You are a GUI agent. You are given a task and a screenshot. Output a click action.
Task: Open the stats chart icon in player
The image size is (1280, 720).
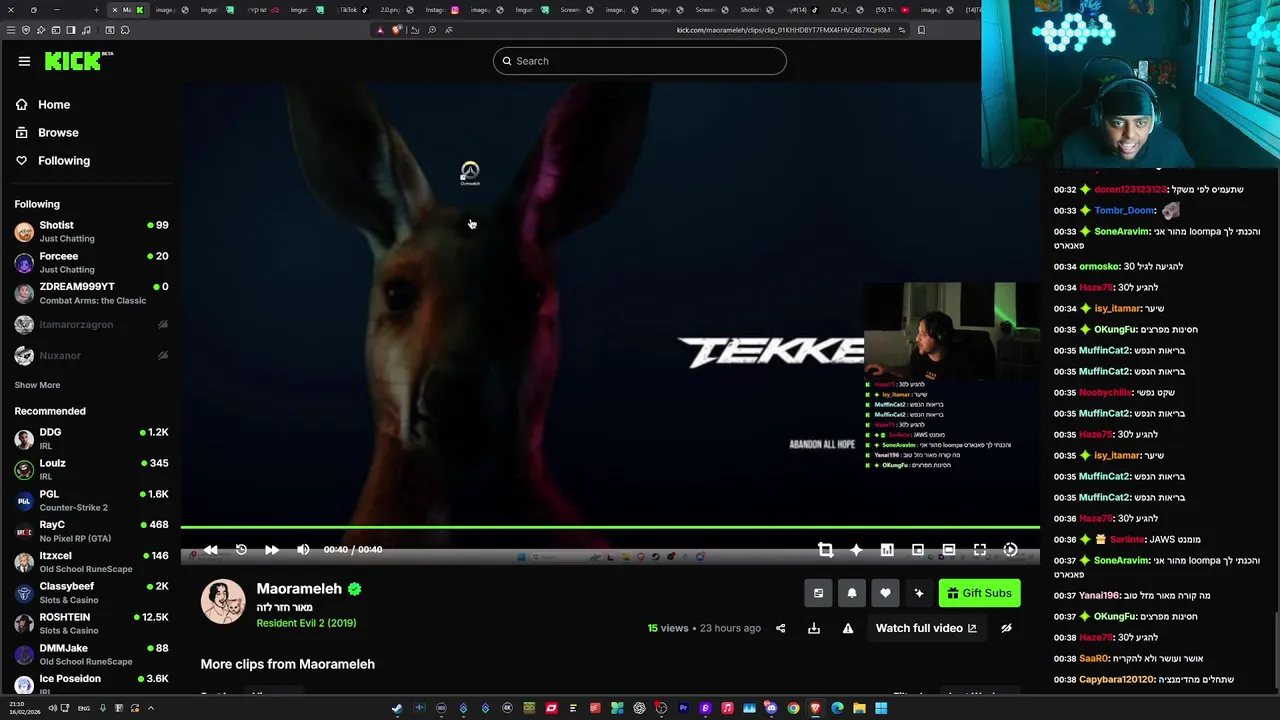coord(887,549)
